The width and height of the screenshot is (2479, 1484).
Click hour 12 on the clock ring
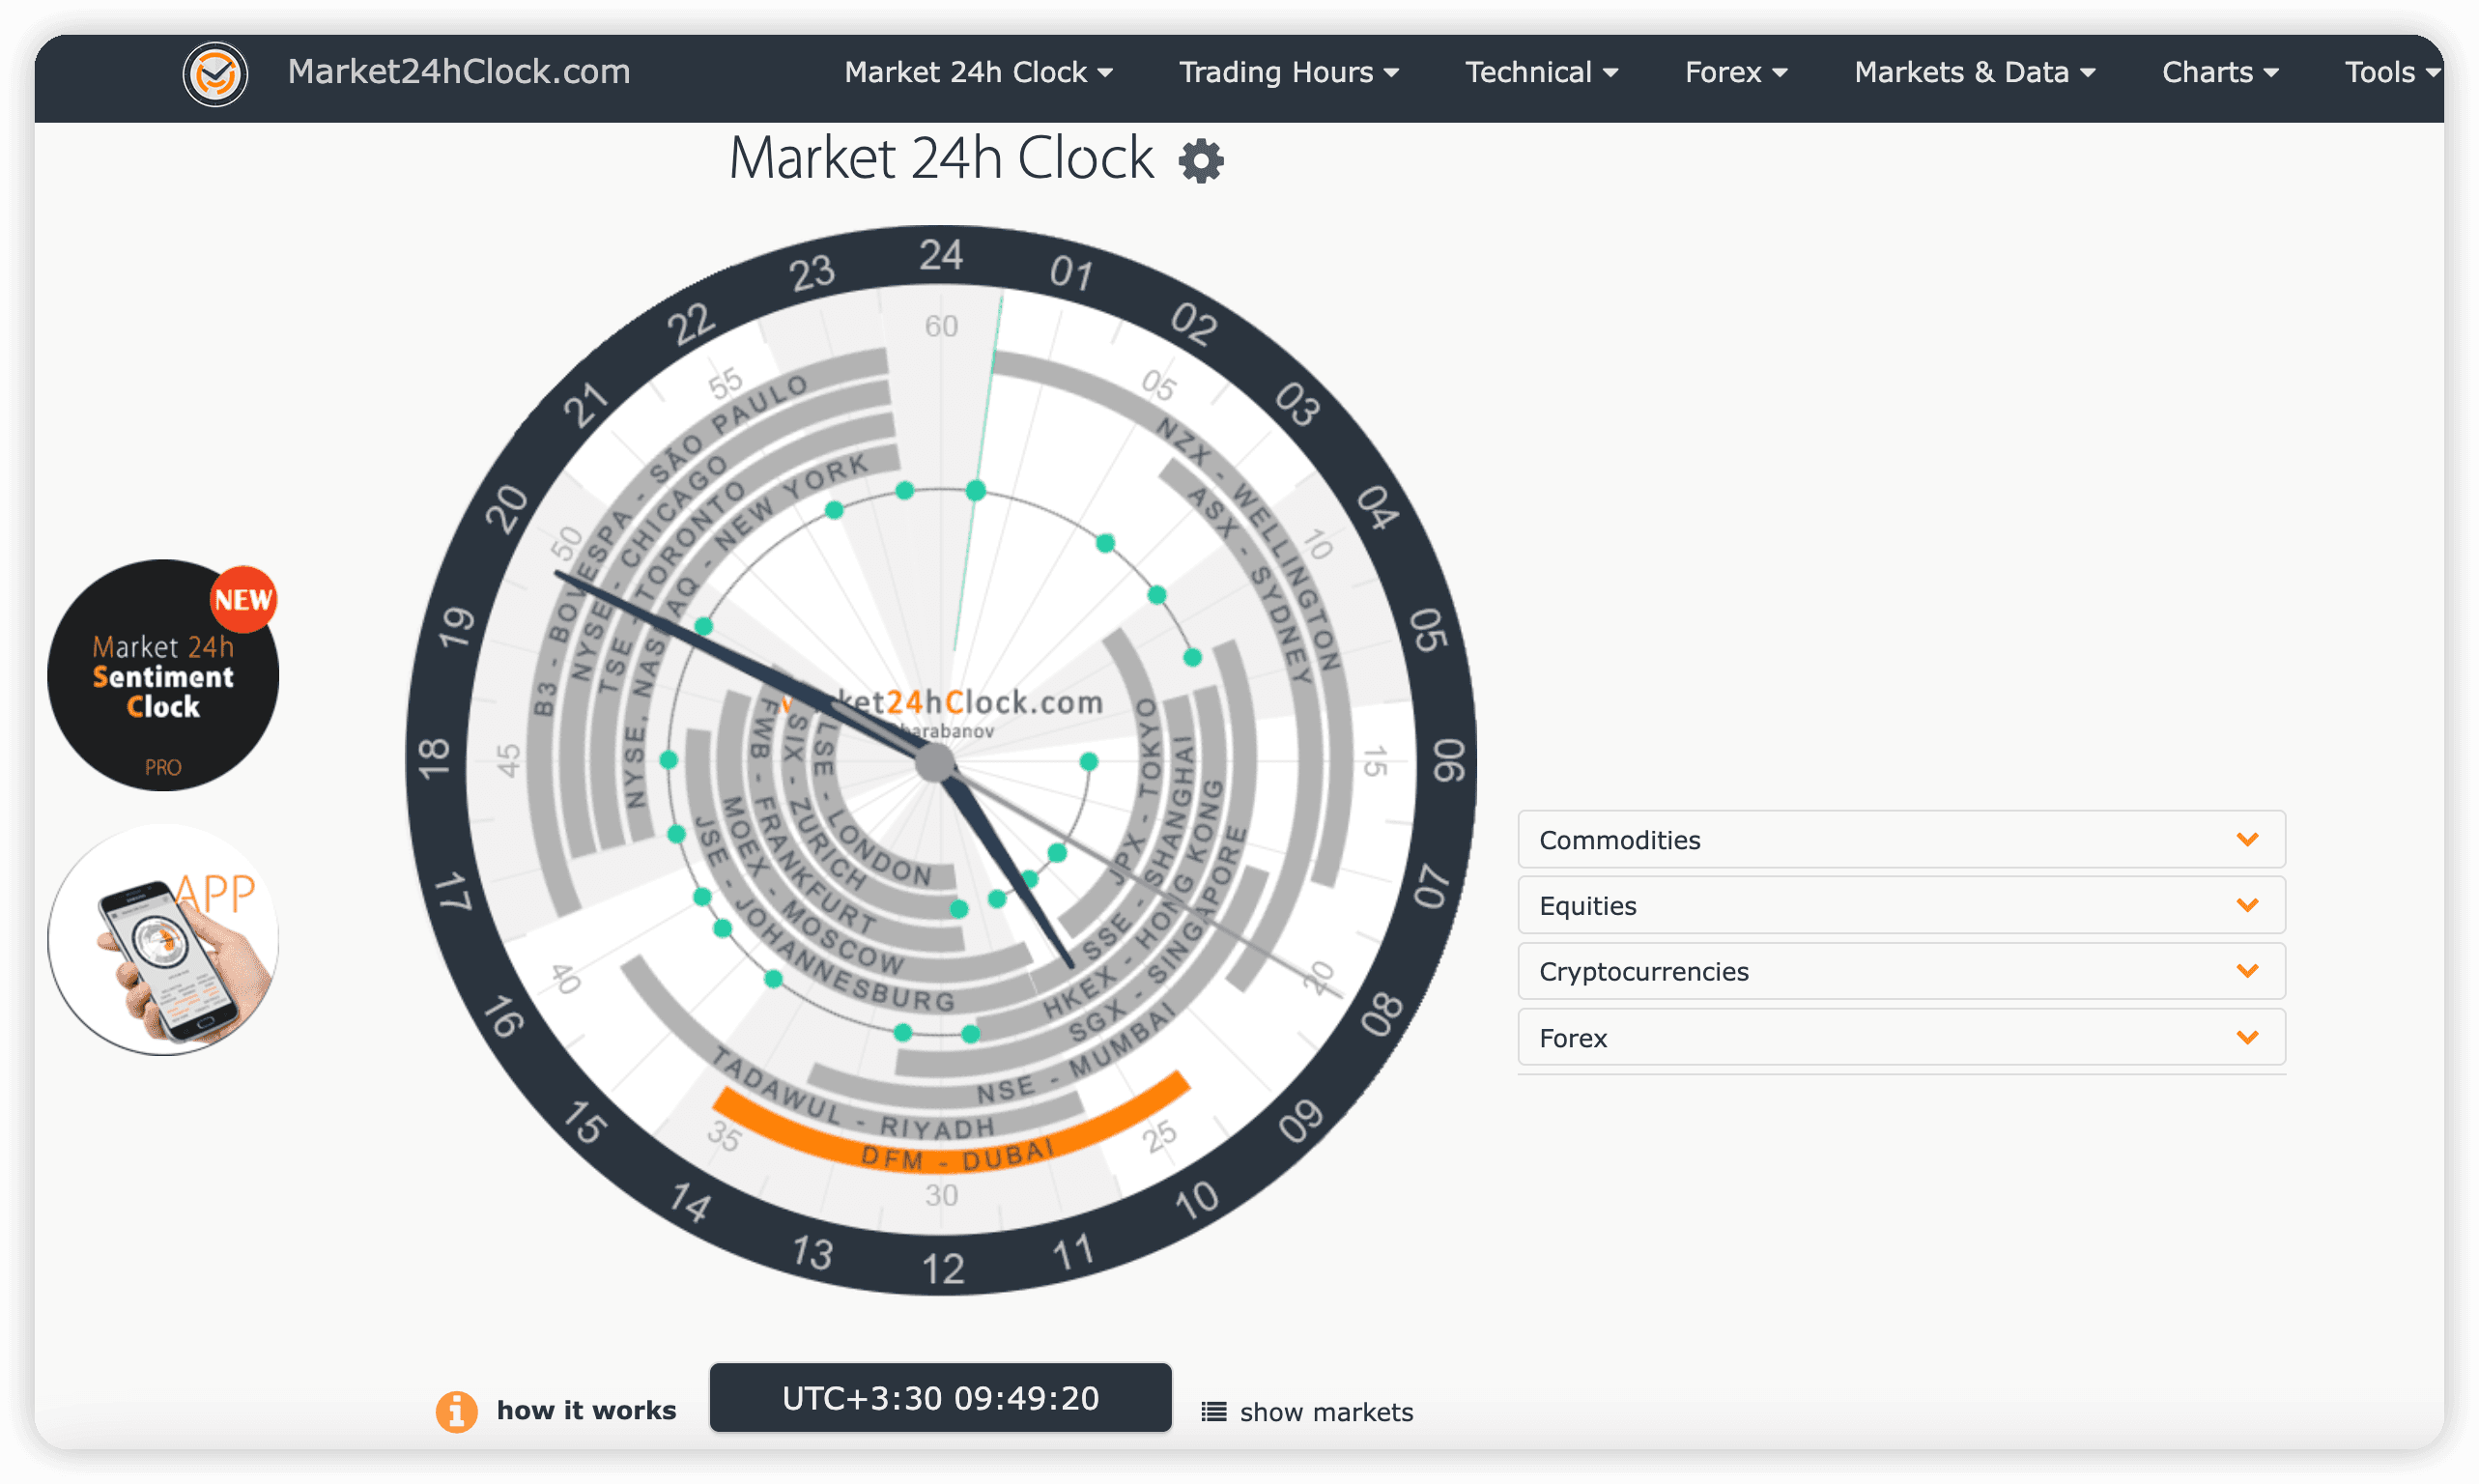click(942, 1268)
